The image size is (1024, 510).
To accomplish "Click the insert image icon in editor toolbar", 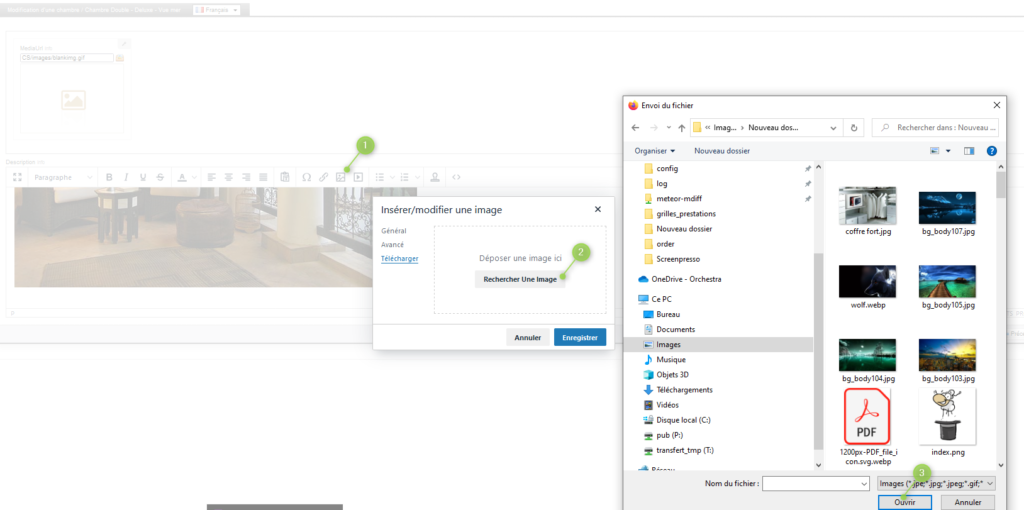I will tap(341, 177).
